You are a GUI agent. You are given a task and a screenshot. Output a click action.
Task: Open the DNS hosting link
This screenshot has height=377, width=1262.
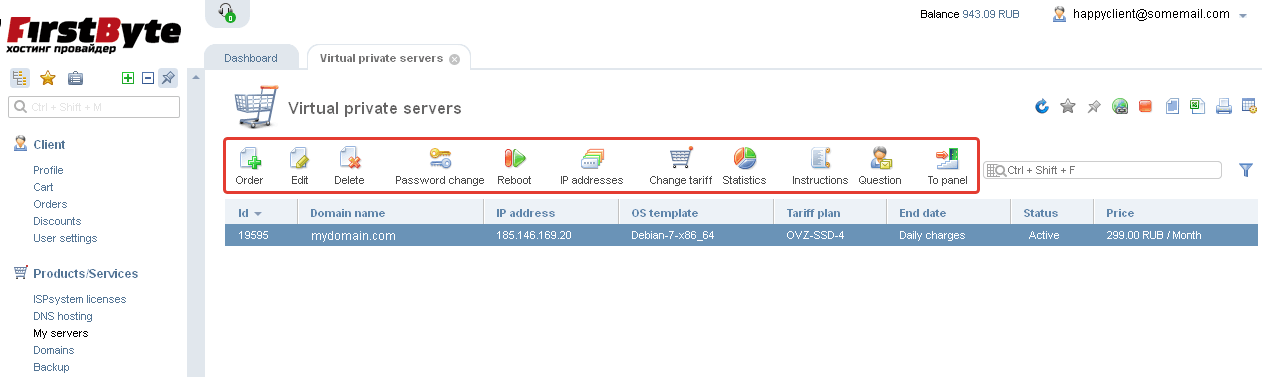click(62, 316)
